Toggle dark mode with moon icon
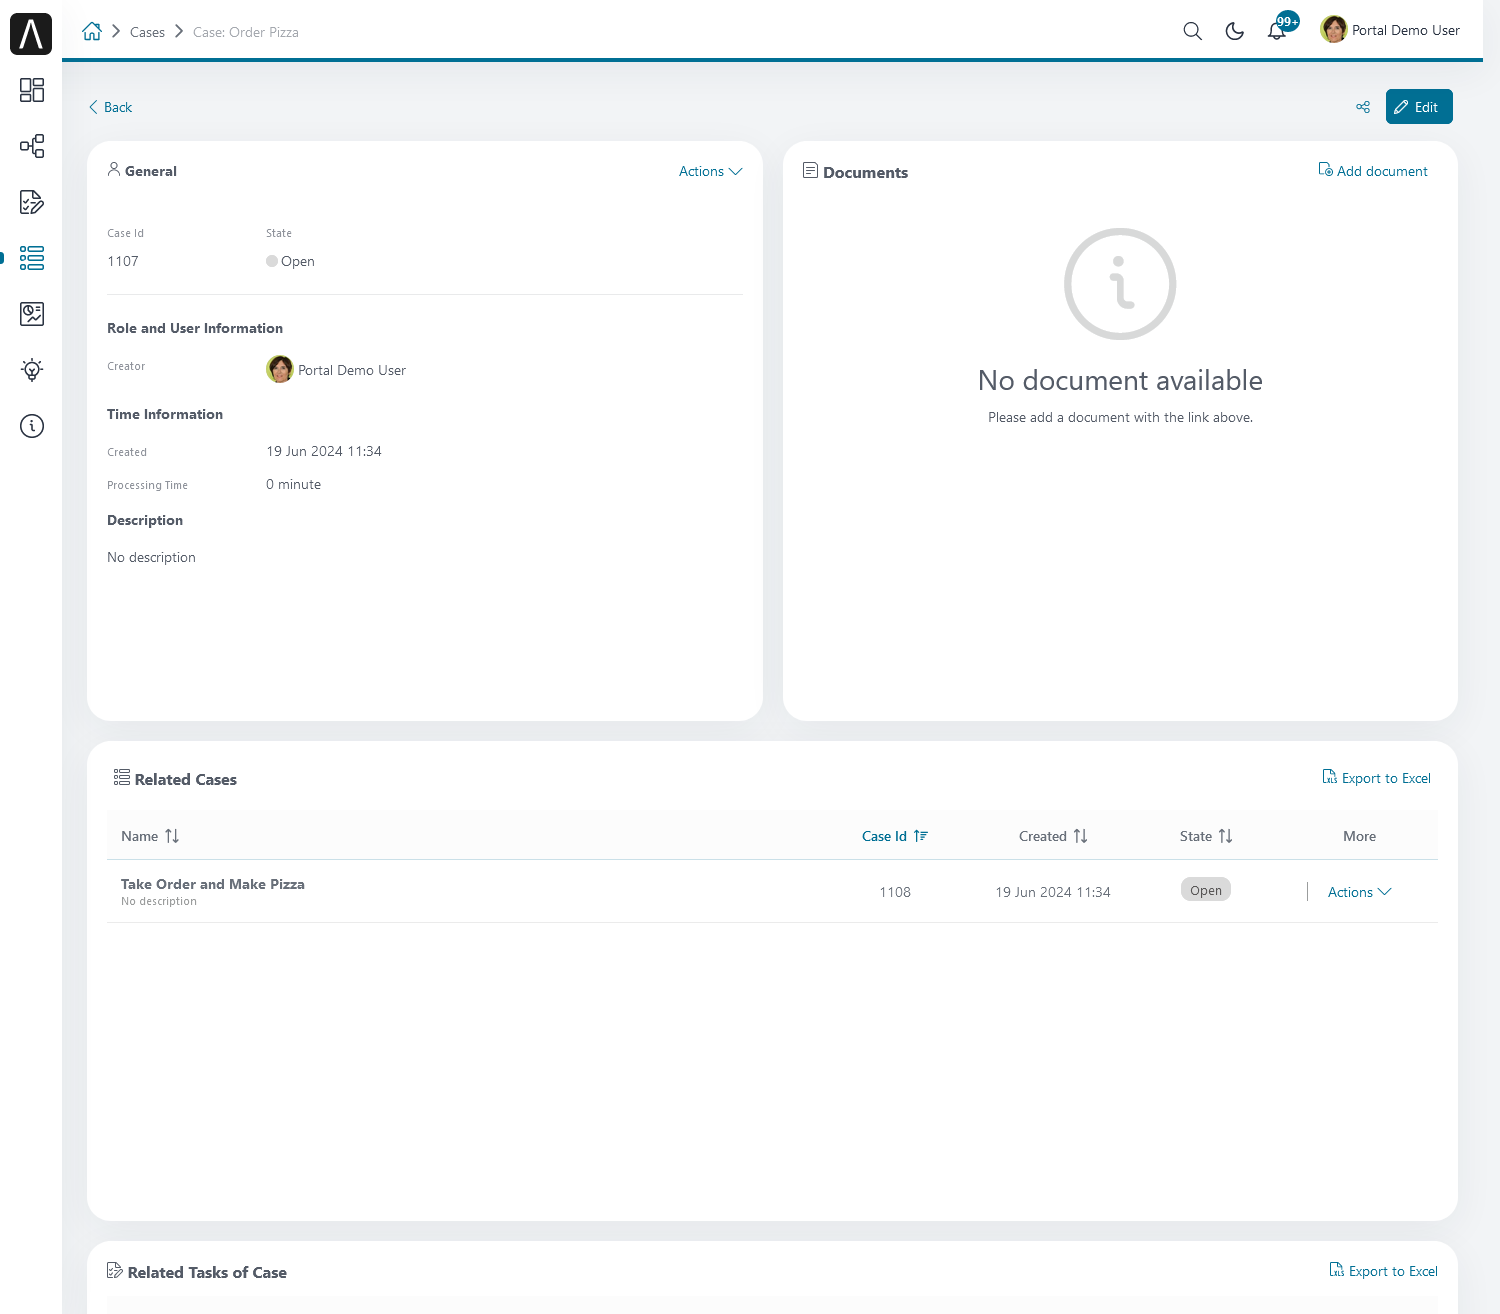 (x=1235, y=31)
